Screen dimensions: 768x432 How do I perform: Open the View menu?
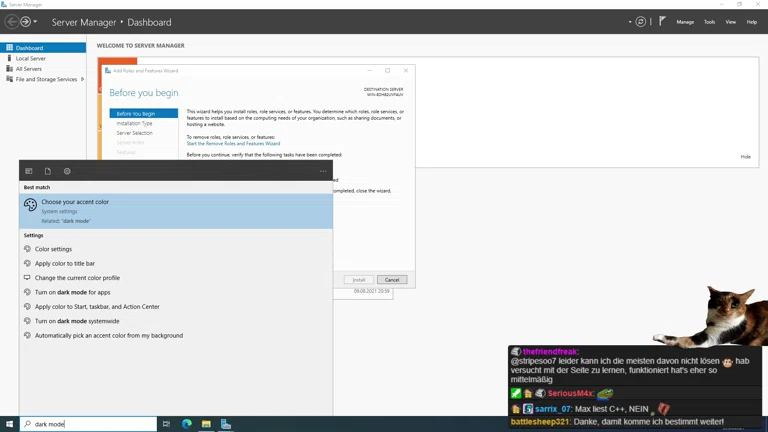pyautogui.click(x=730, y=22)
